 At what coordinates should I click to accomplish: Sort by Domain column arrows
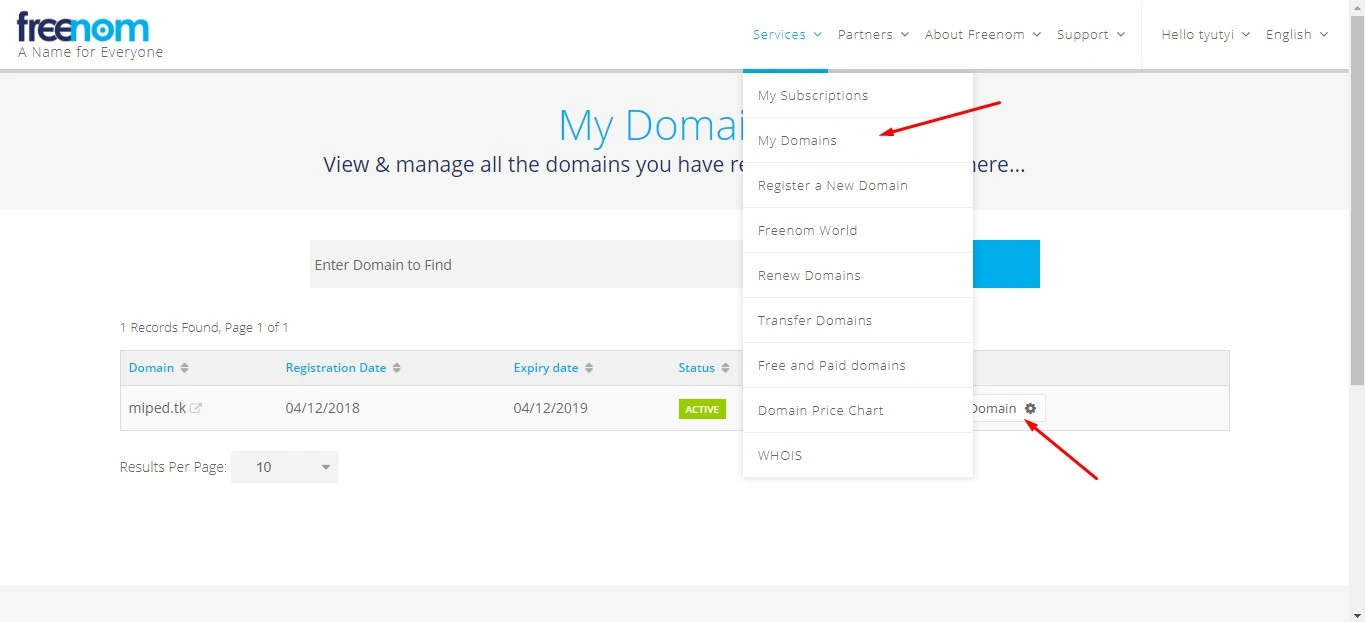(x=184, y=368)
